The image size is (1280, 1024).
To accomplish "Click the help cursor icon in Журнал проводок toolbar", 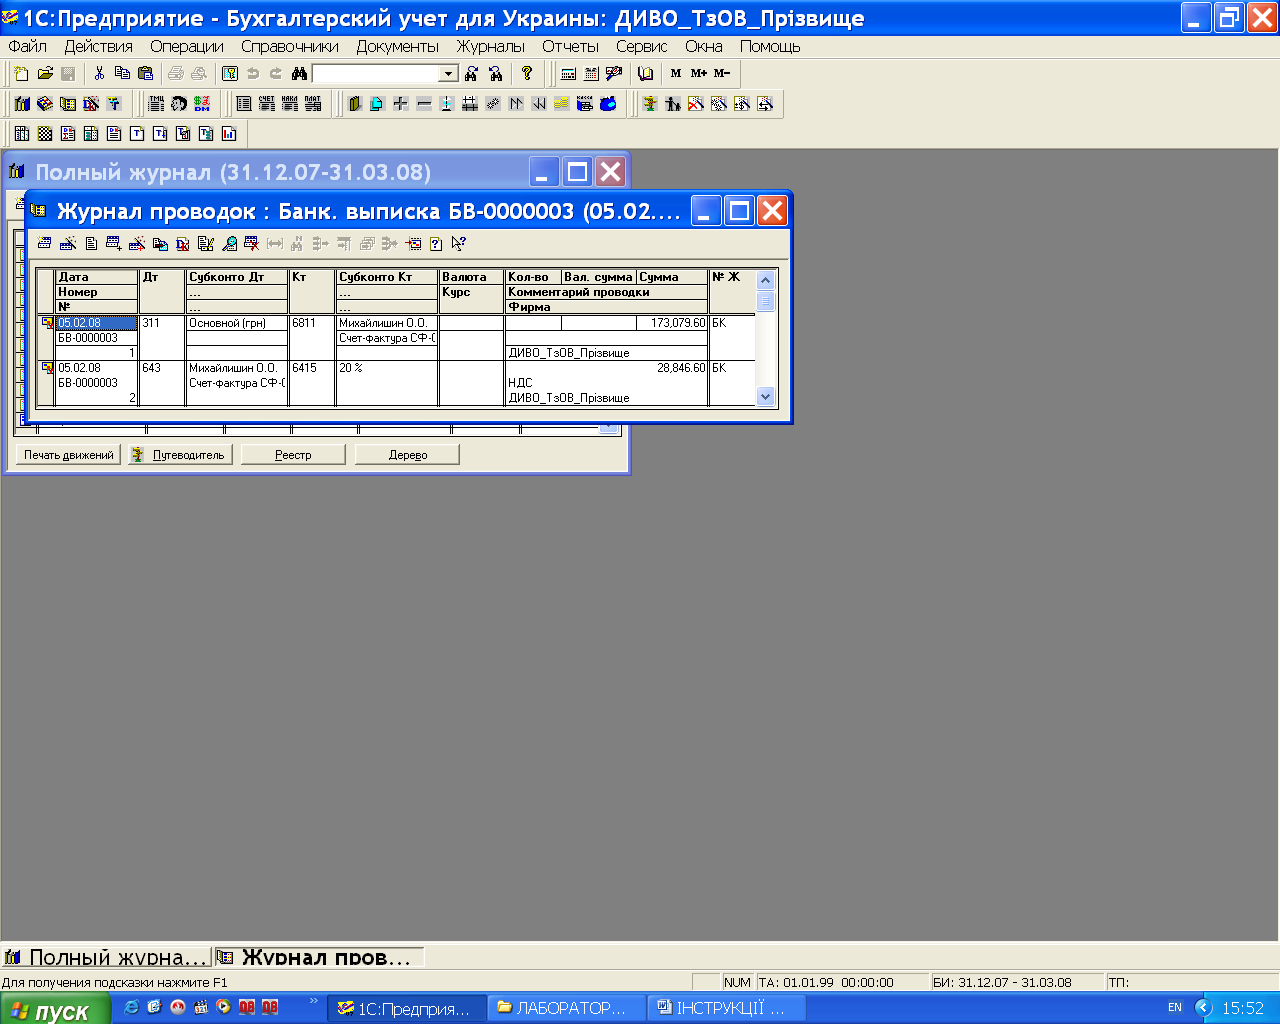I will (x=459, y=243).
